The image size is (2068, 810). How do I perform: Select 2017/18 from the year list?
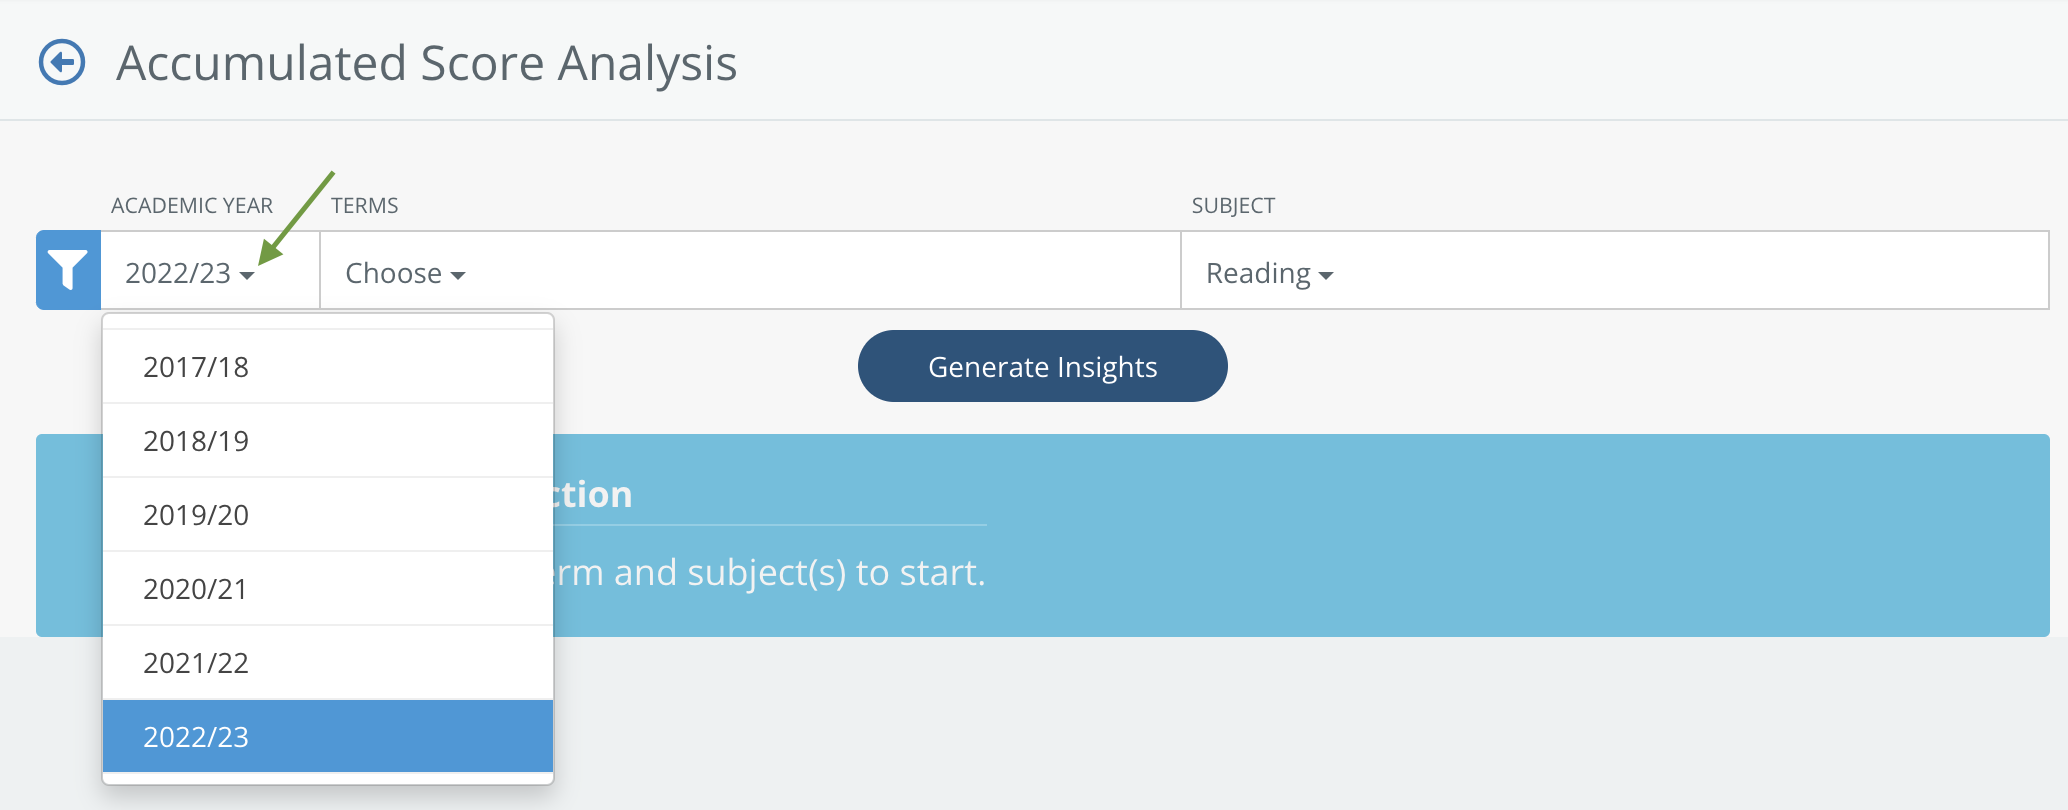coord(328,367)
